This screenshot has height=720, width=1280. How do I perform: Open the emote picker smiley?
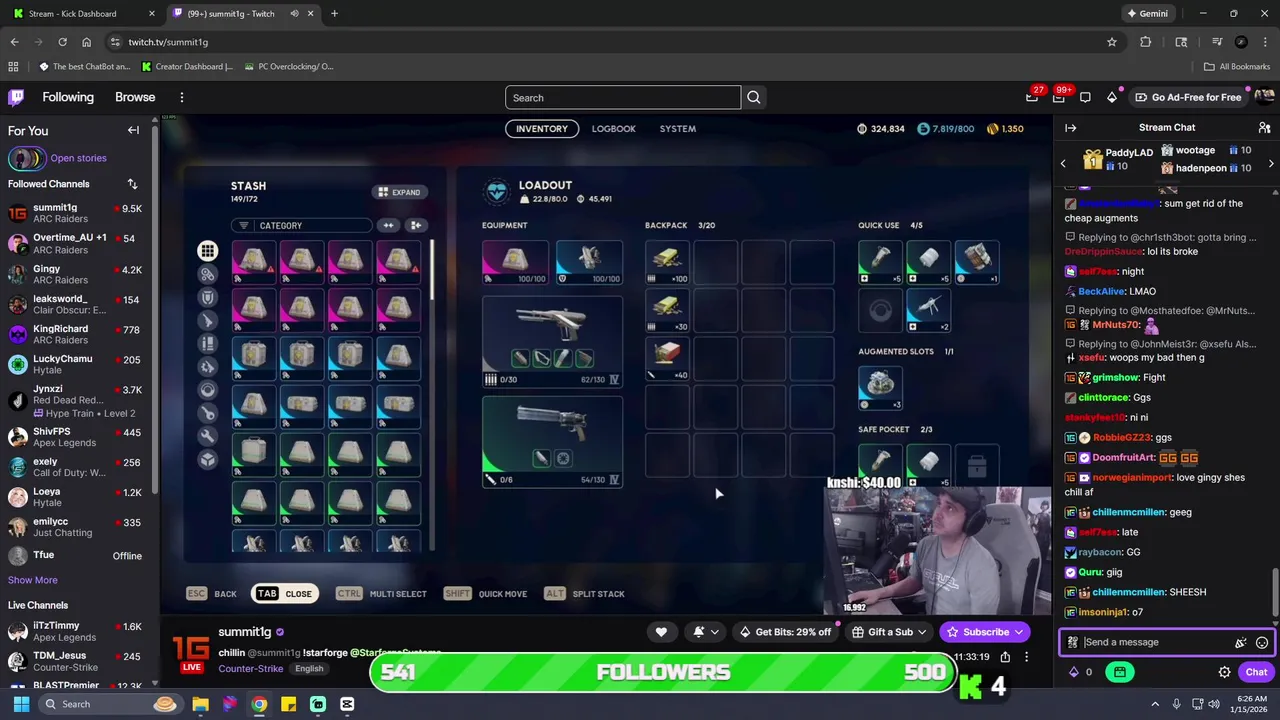[1262, 642]
